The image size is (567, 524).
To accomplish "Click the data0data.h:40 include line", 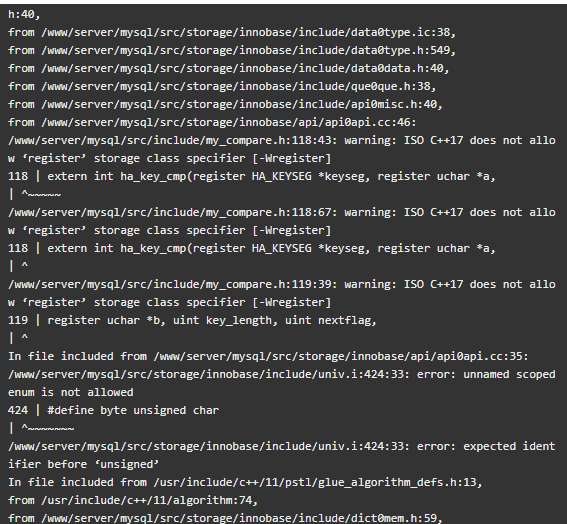I will (x=229, y=68).
